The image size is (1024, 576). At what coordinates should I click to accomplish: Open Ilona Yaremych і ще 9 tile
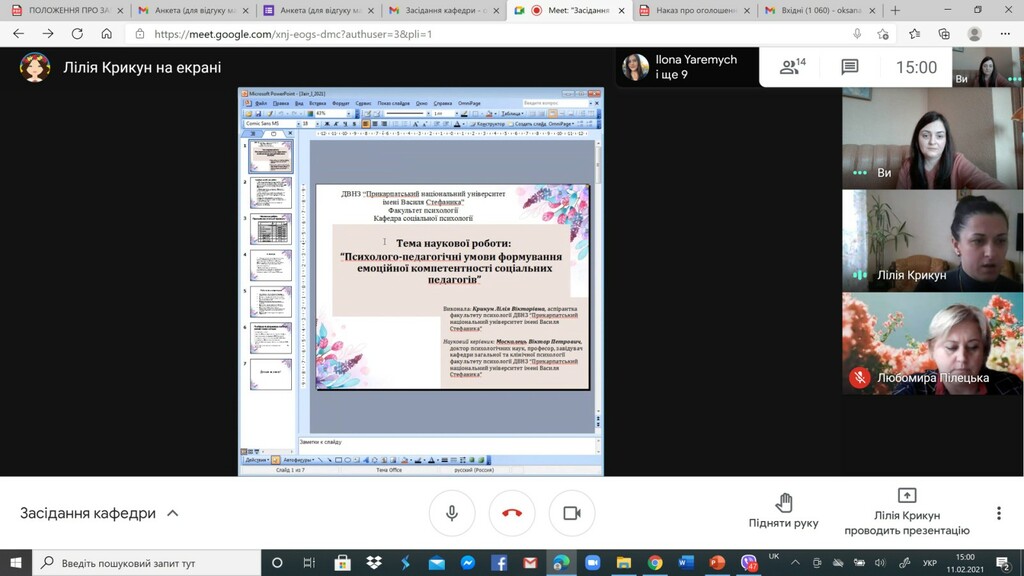682,67
